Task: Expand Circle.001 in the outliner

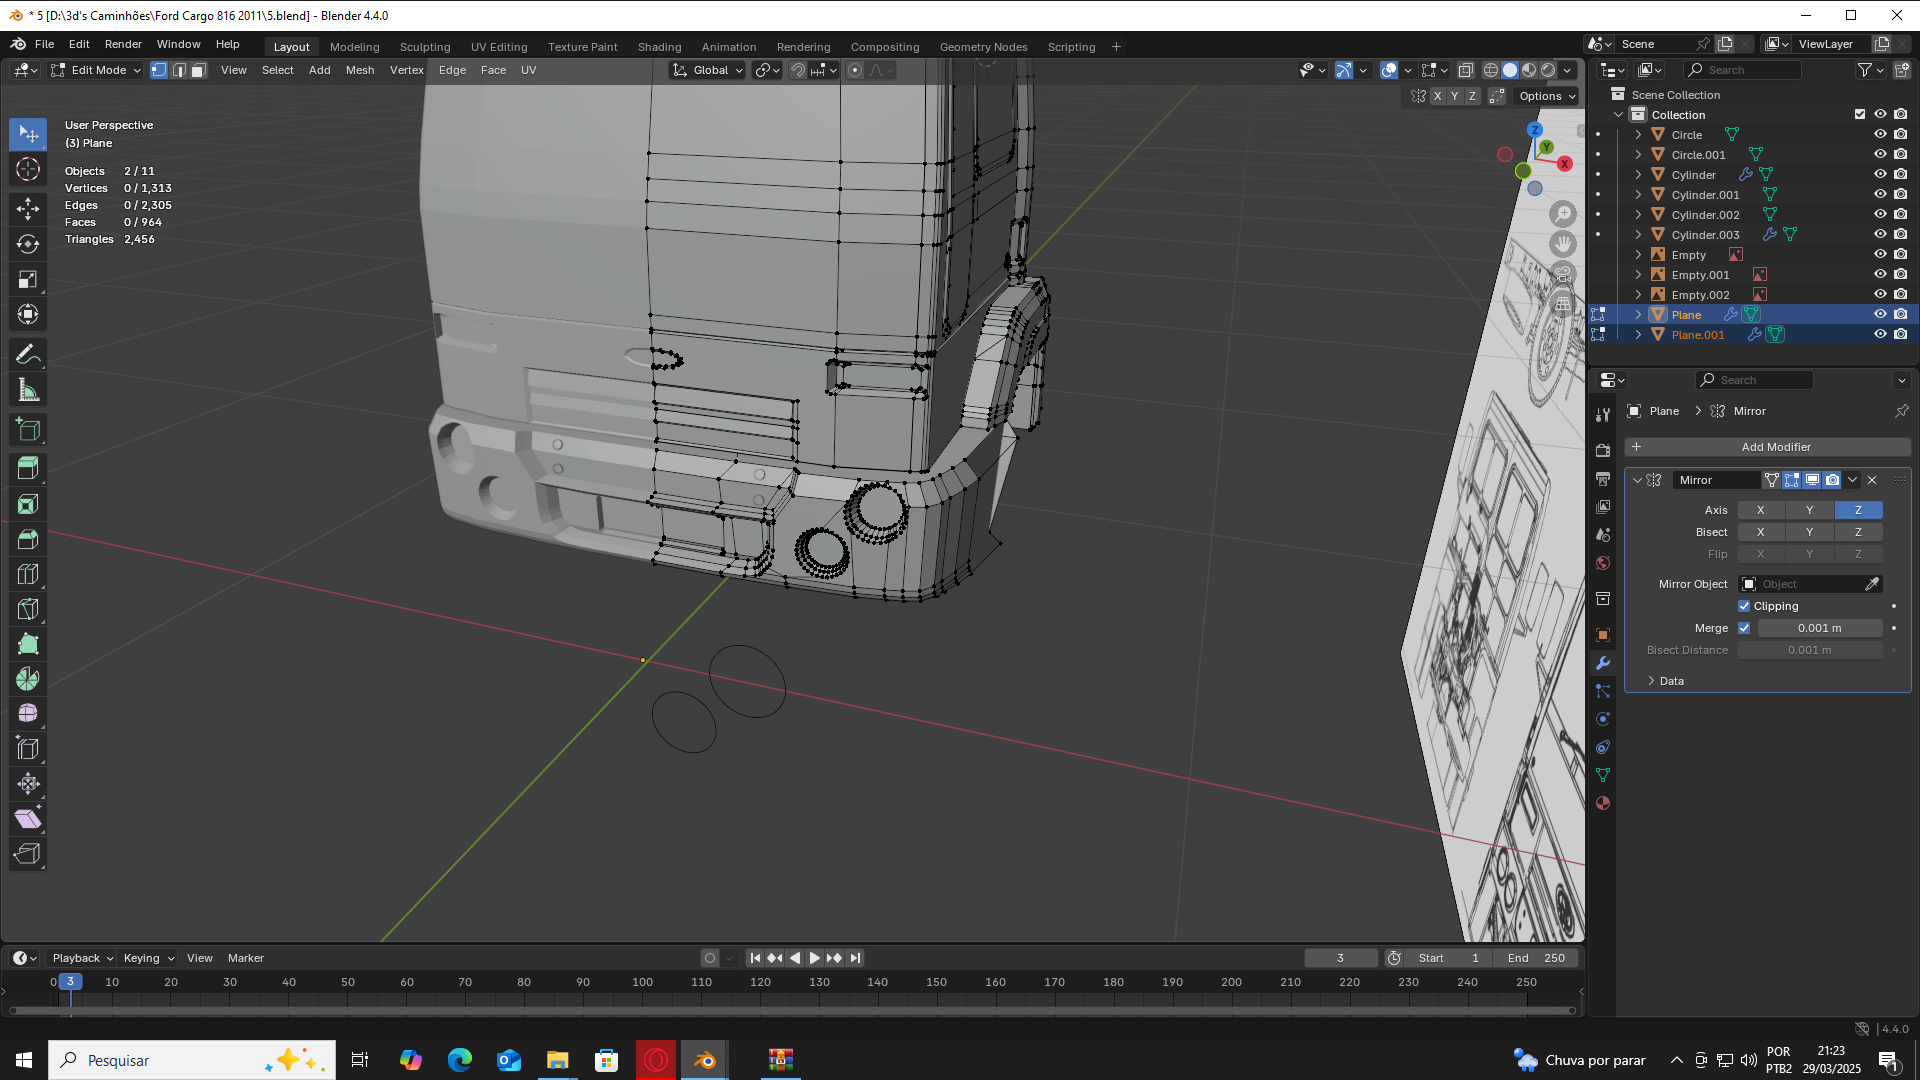Action: point(1638,155)
